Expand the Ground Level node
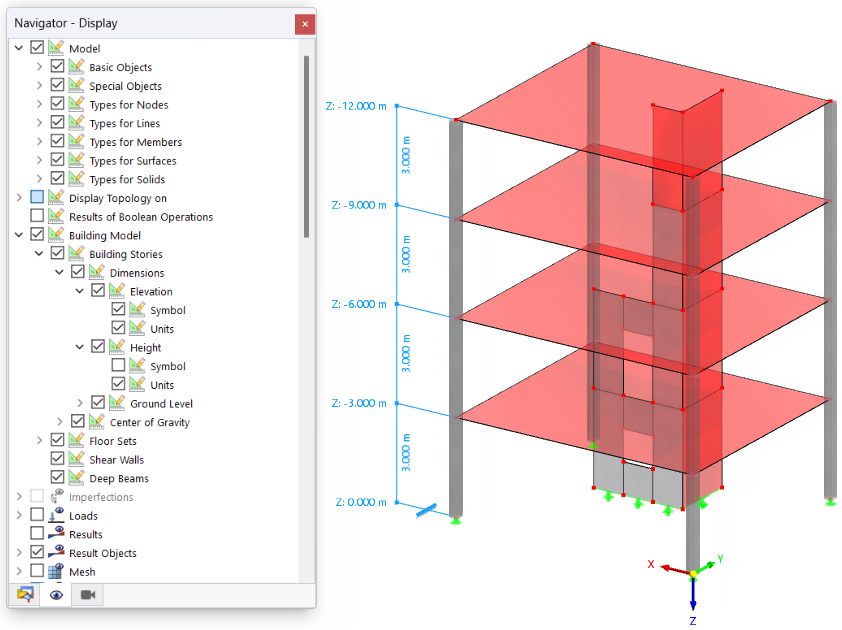The width and height of the screenshot is (842, 630). coord(80,403)
